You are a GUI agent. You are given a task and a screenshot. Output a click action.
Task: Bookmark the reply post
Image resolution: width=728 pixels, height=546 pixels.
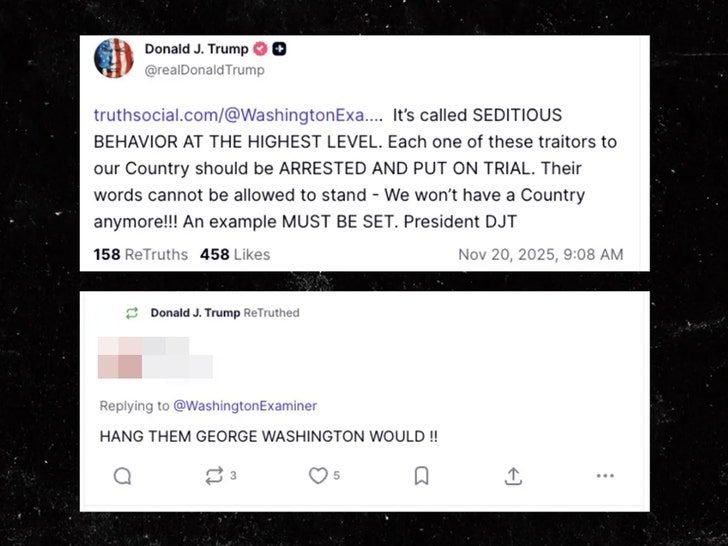tap(421, 476)
